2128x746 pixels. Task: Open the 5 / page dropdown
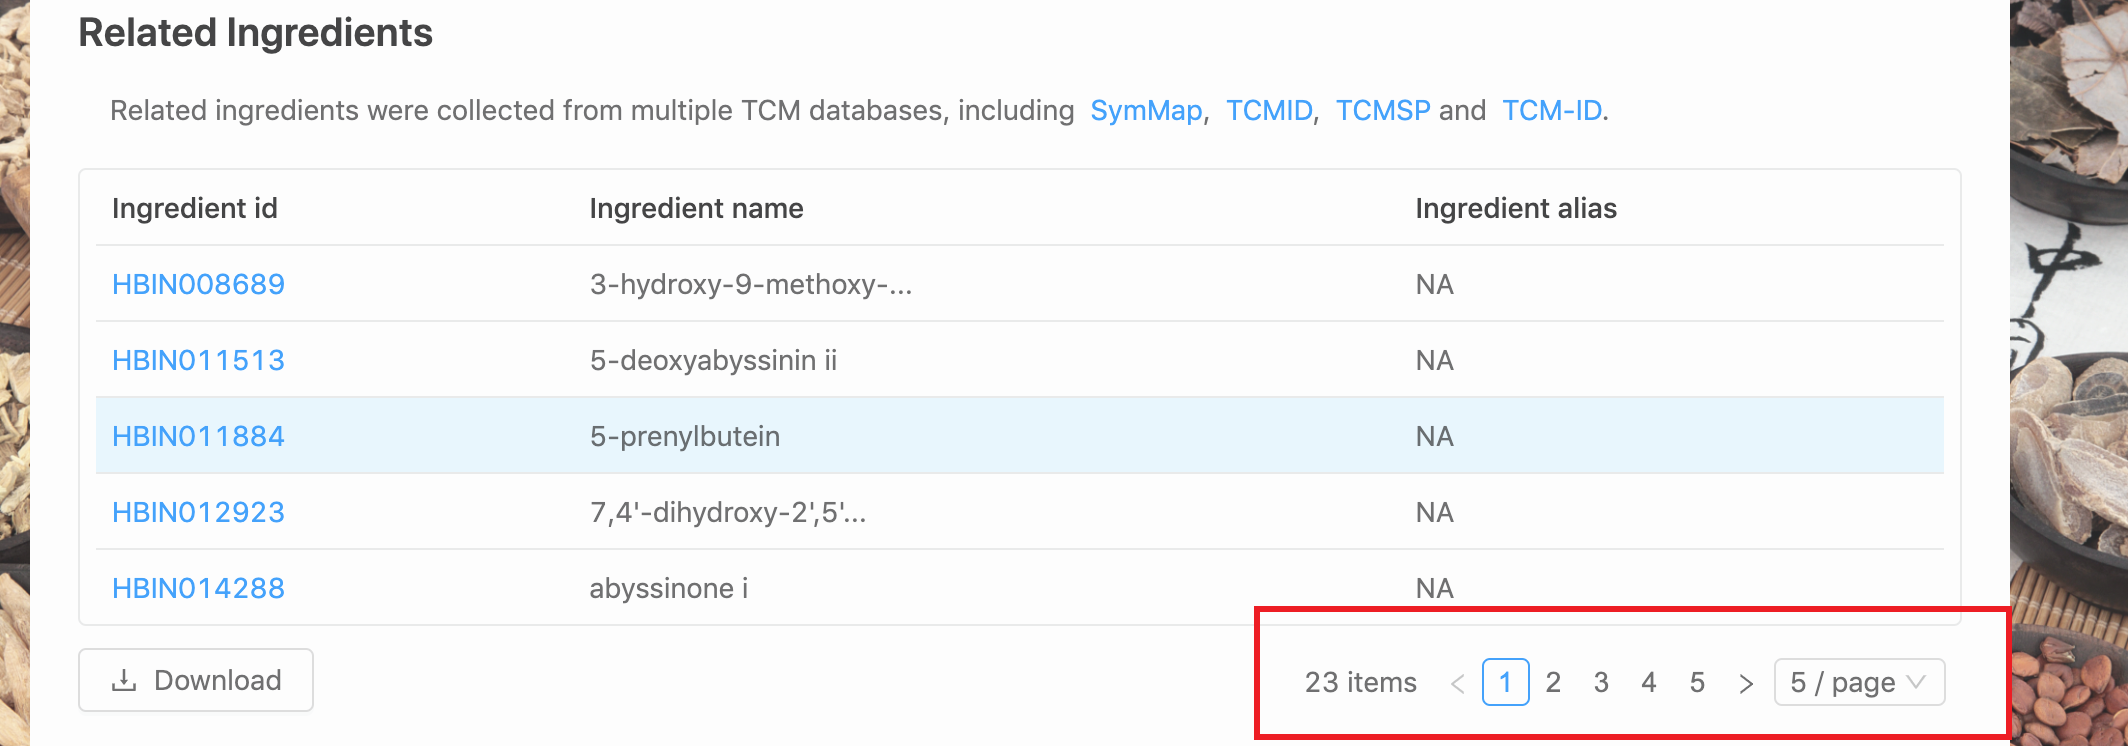(1859, 682)
